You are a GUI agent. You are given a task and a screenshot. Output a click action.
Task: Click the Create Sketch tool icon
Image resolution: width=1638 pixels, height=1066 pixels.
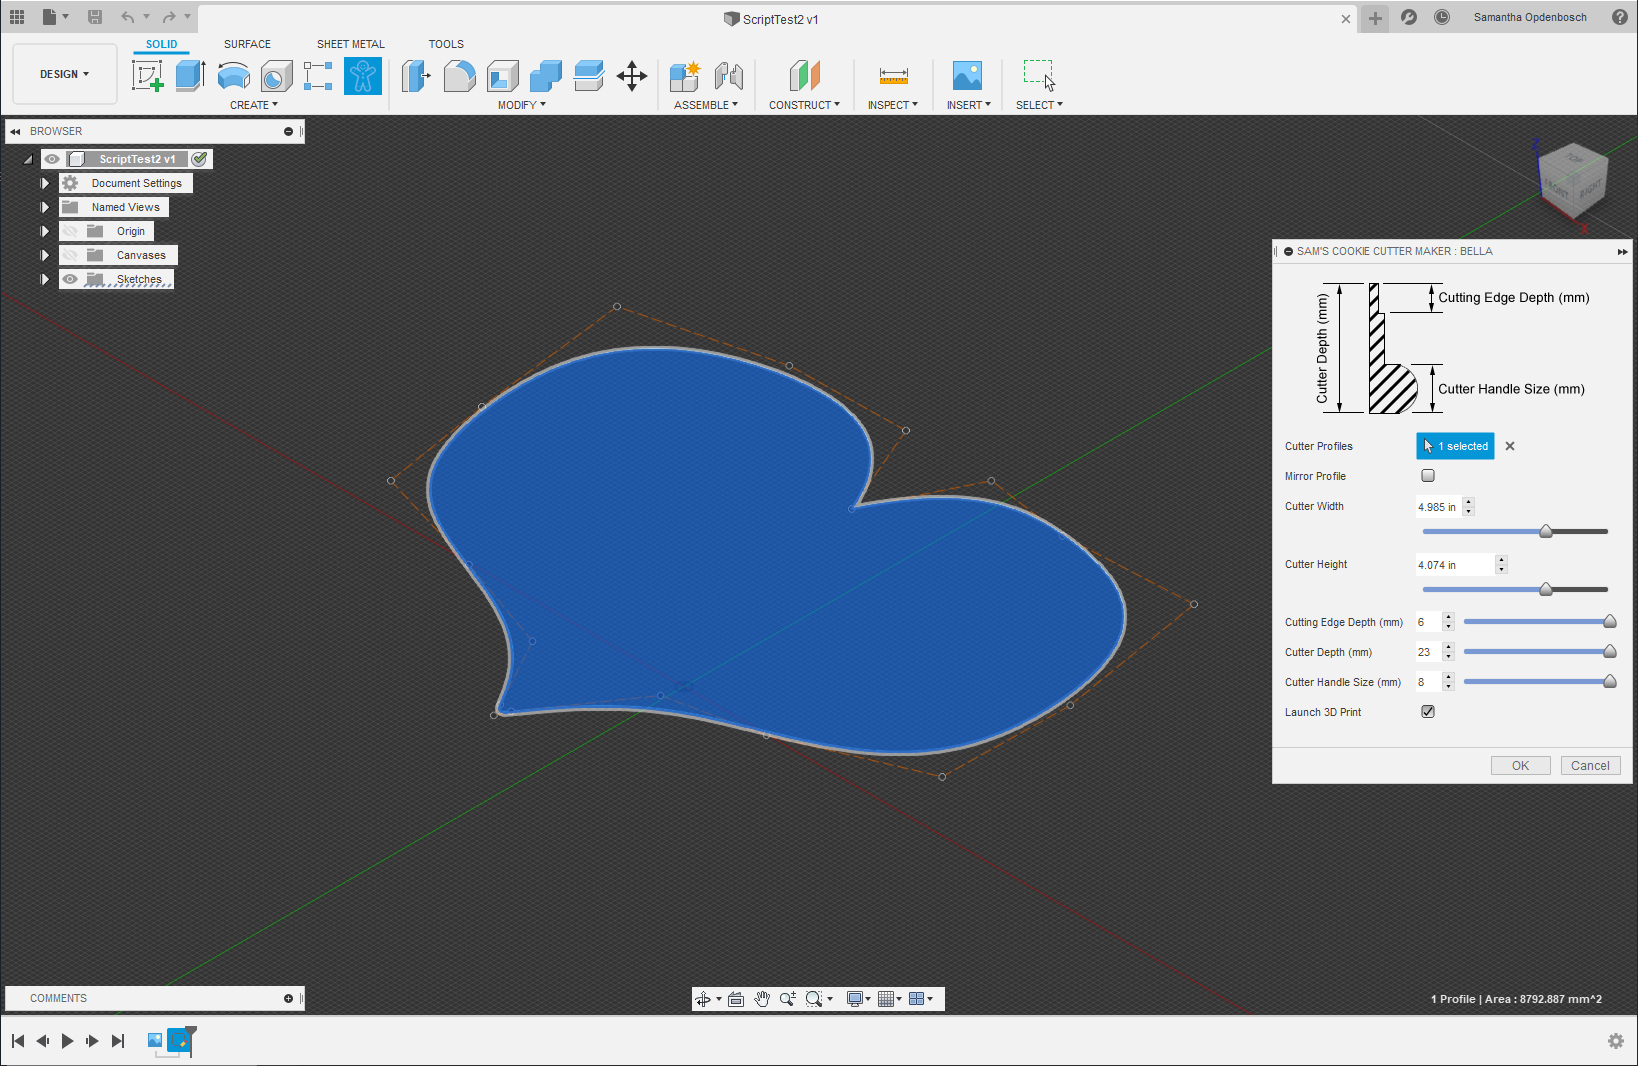(x=147, y=76)
